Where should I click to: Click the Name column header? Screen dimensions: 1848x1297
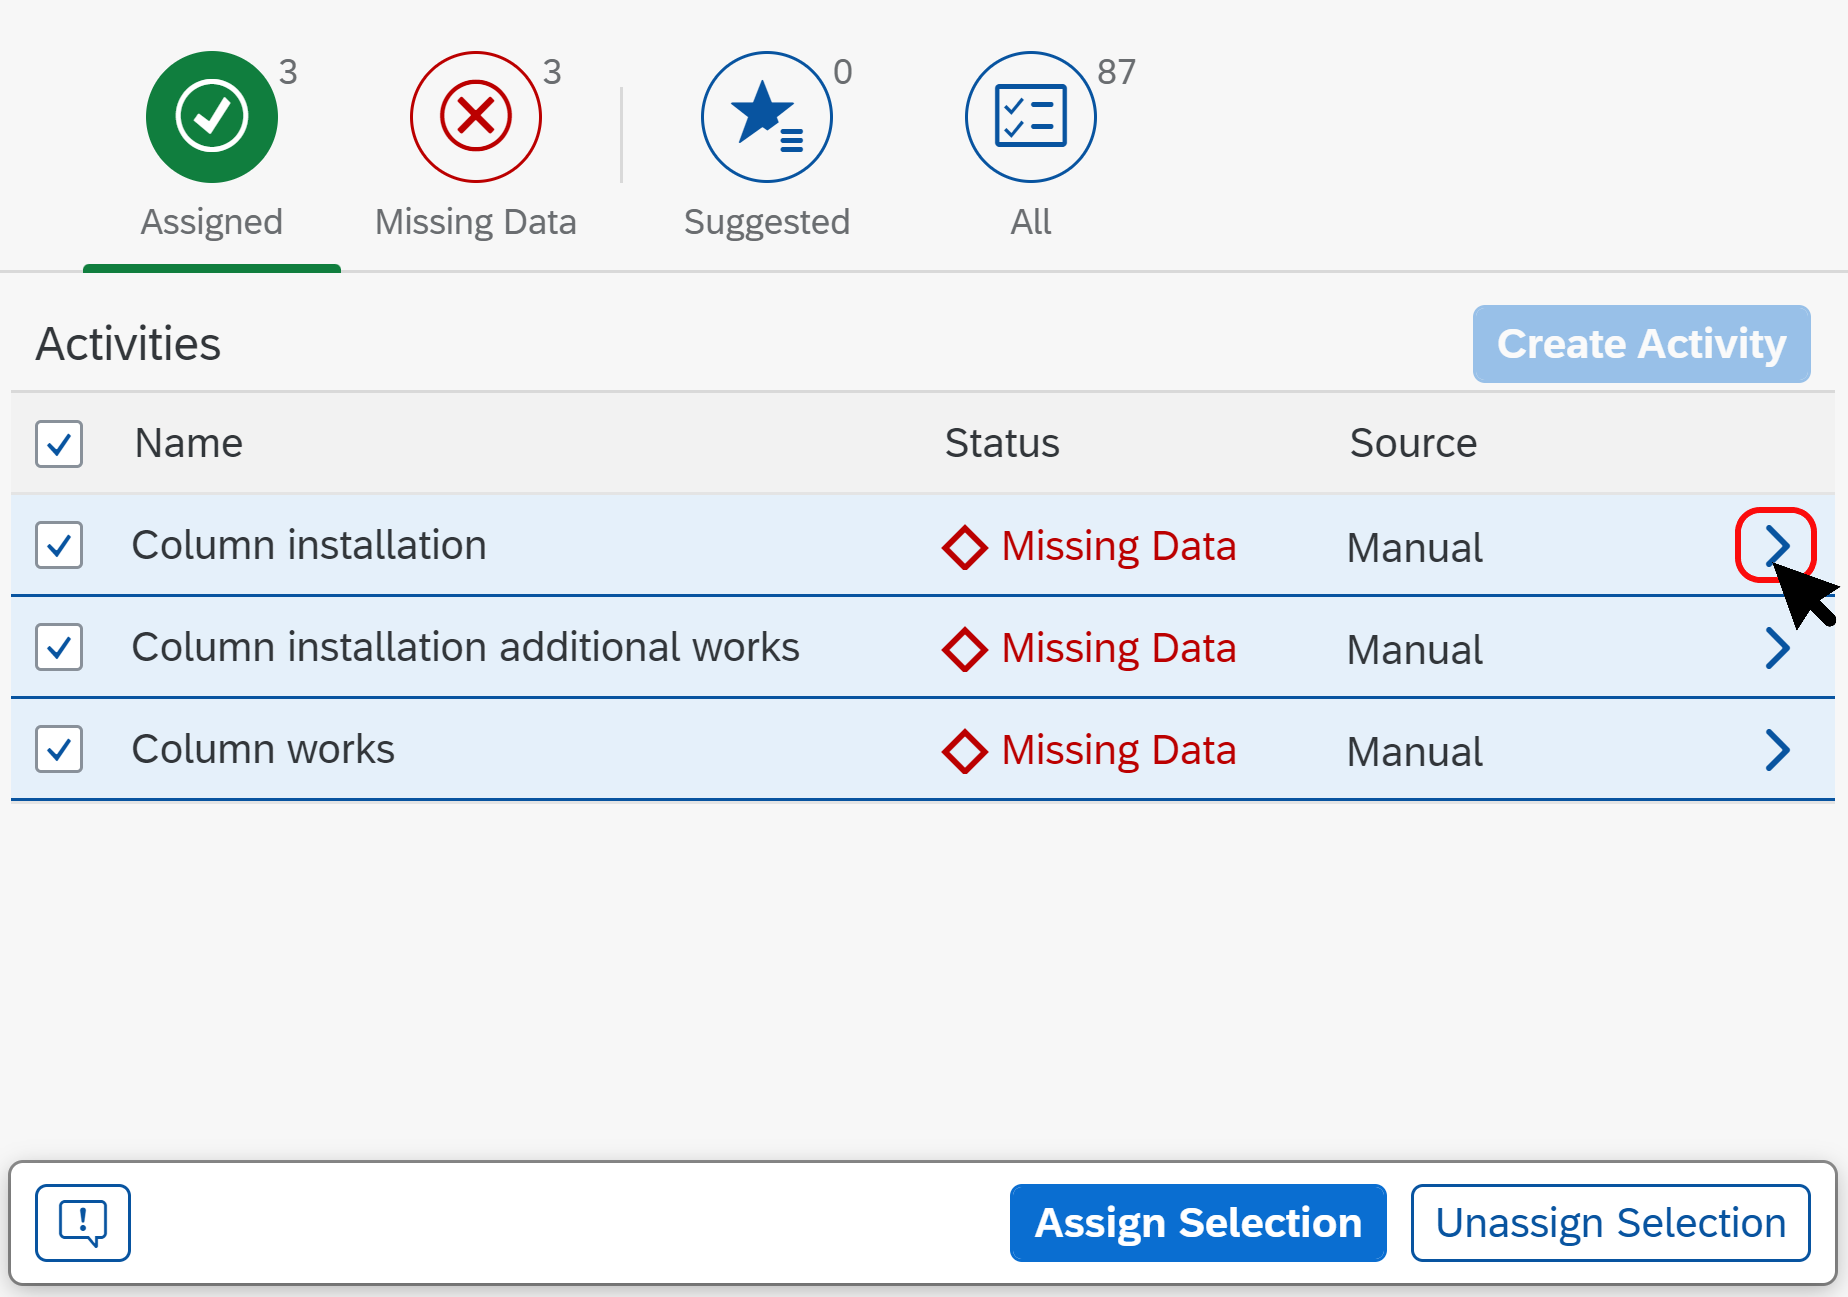(x=189, y=443)
